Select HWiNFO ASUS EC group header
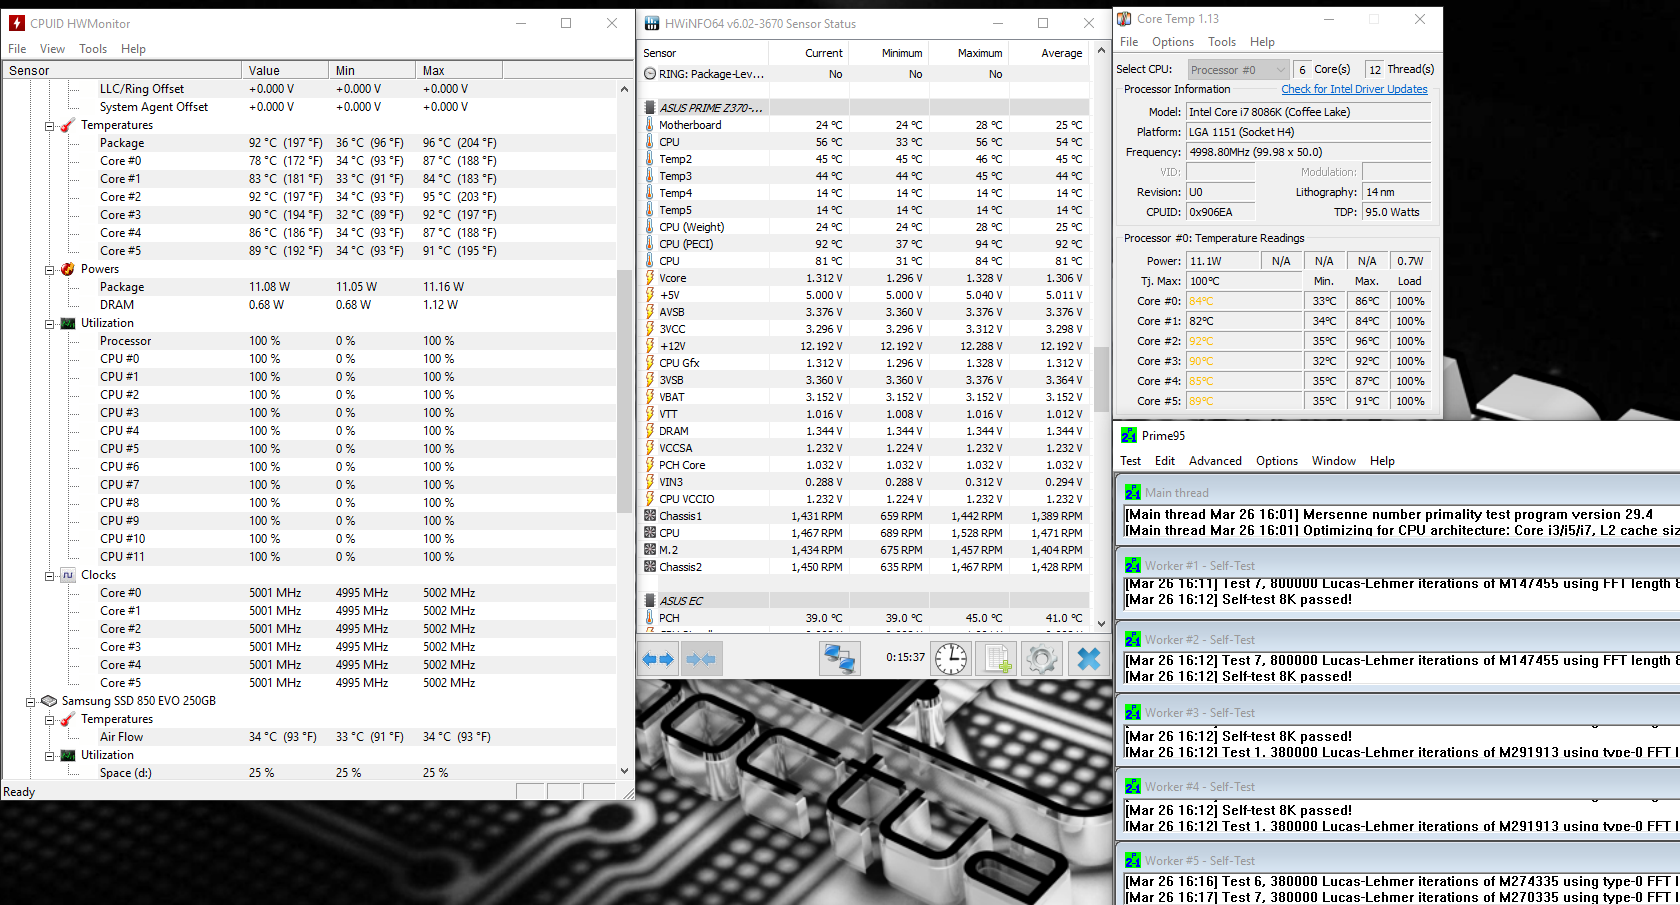This screenshot has width=1680, height=905. coord(865,601)
